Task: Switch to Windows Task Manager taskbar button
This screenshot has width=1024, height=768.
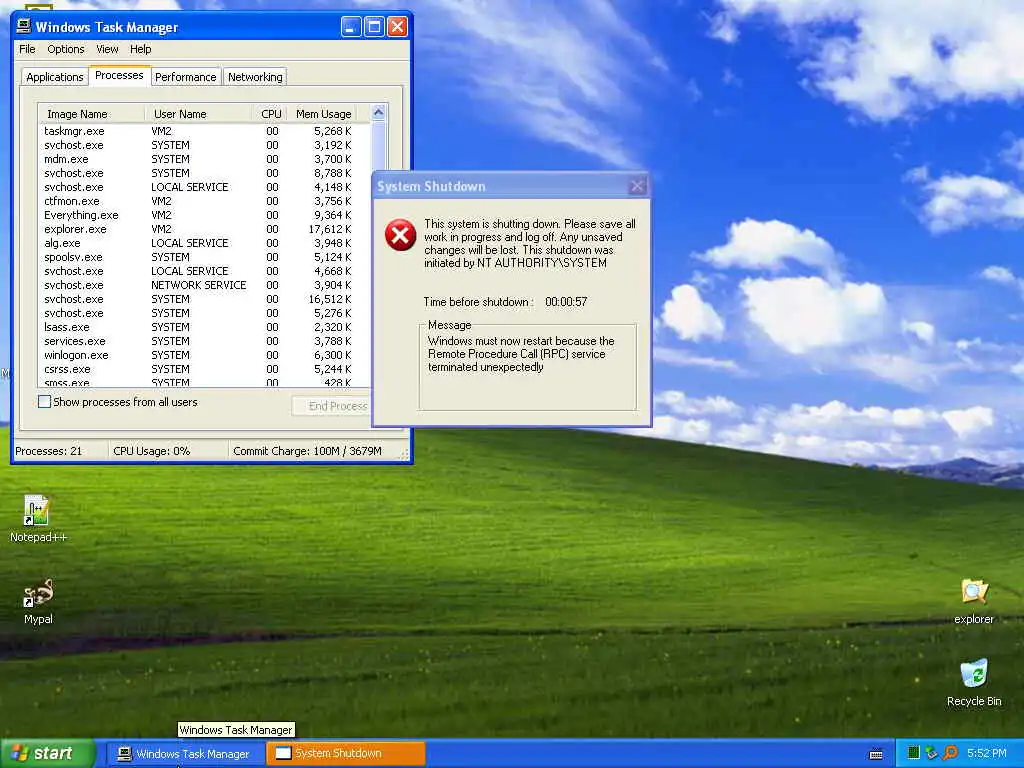Action: coord(184,754)
